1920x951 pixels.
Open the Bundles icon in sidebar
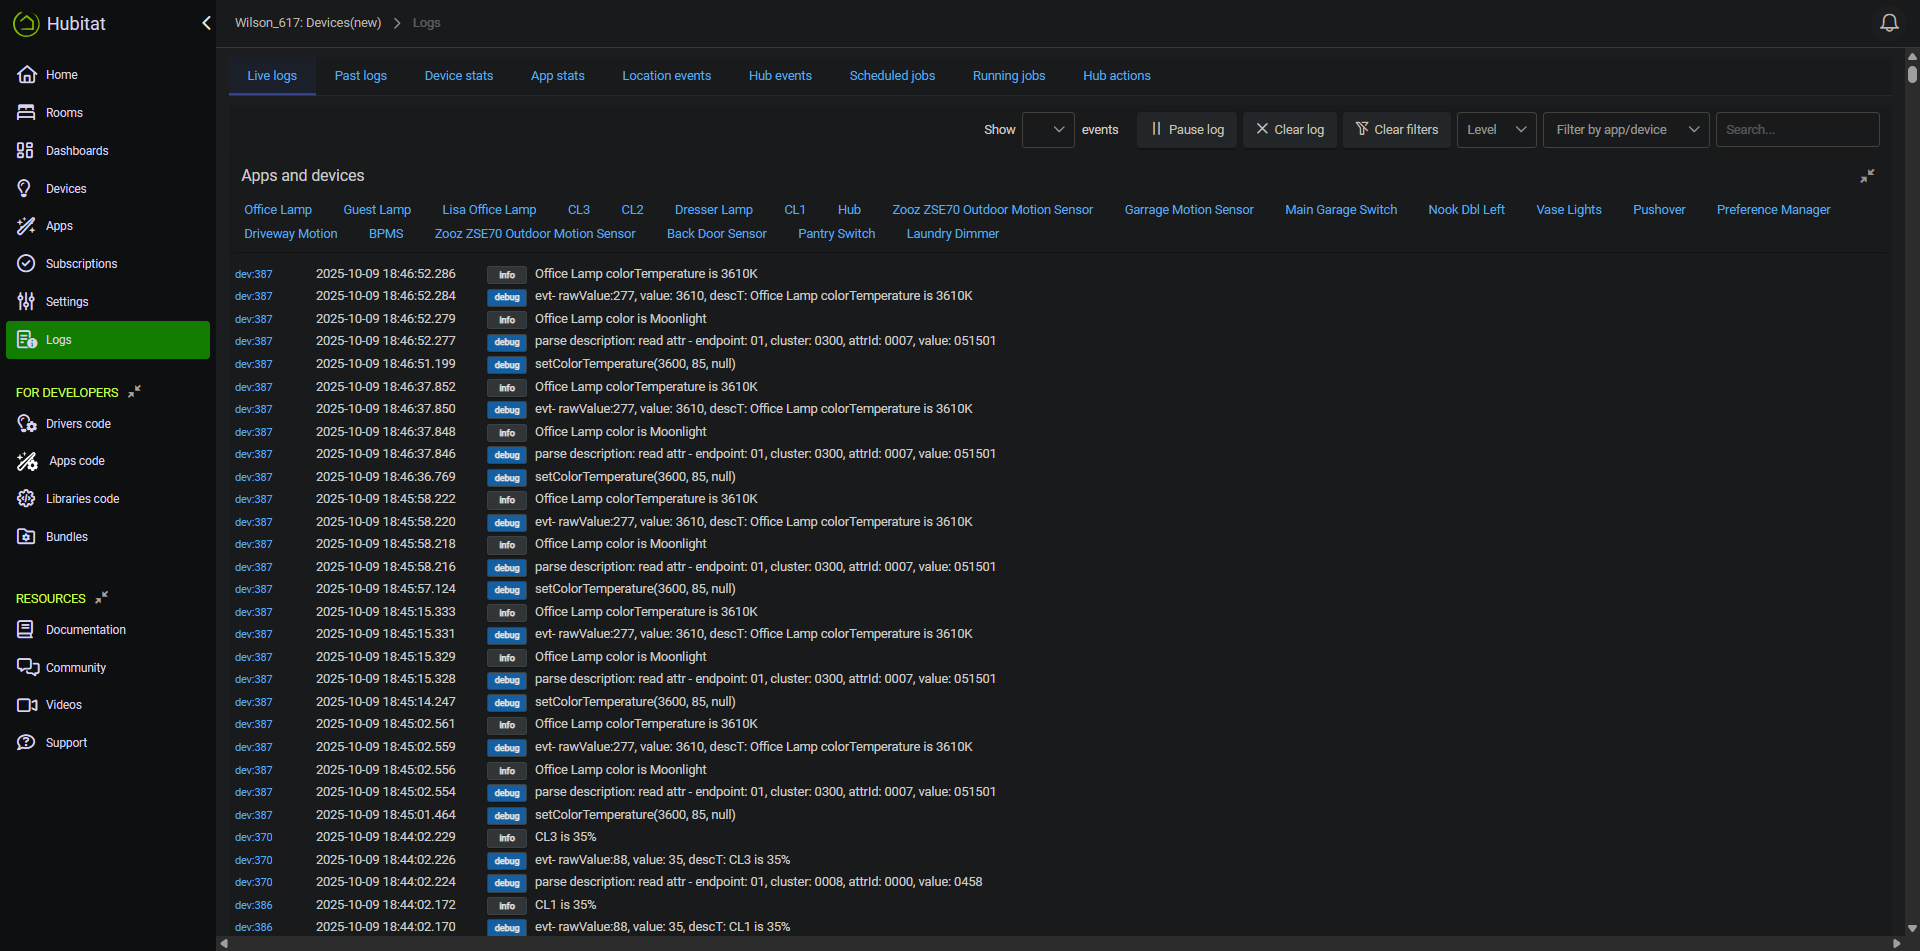(26, 537)
